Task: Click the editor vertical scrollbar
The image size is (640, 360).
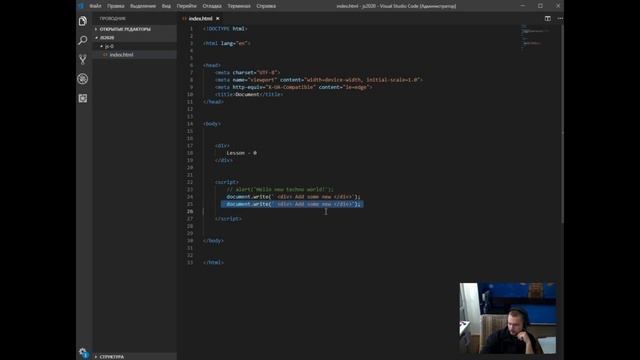Action: [x=562, y=124]
